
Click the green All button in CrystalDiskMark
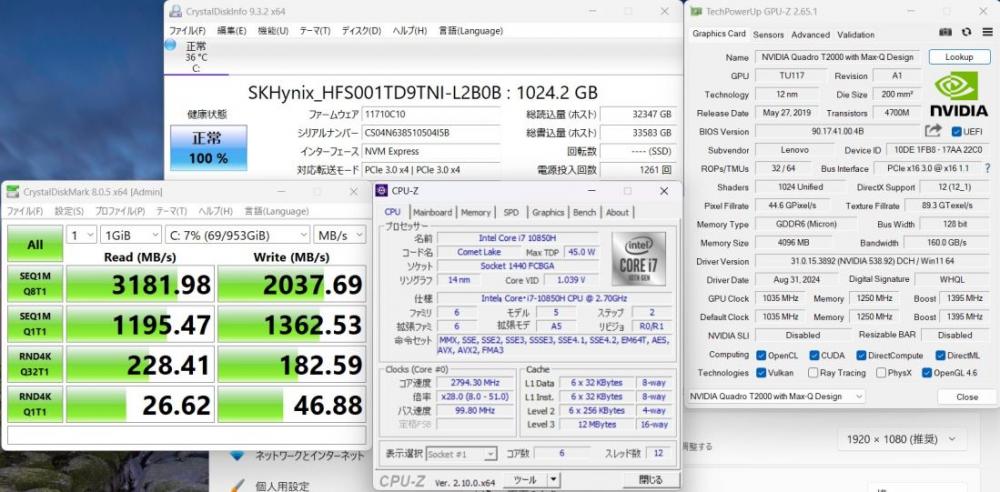click(35, 244)
